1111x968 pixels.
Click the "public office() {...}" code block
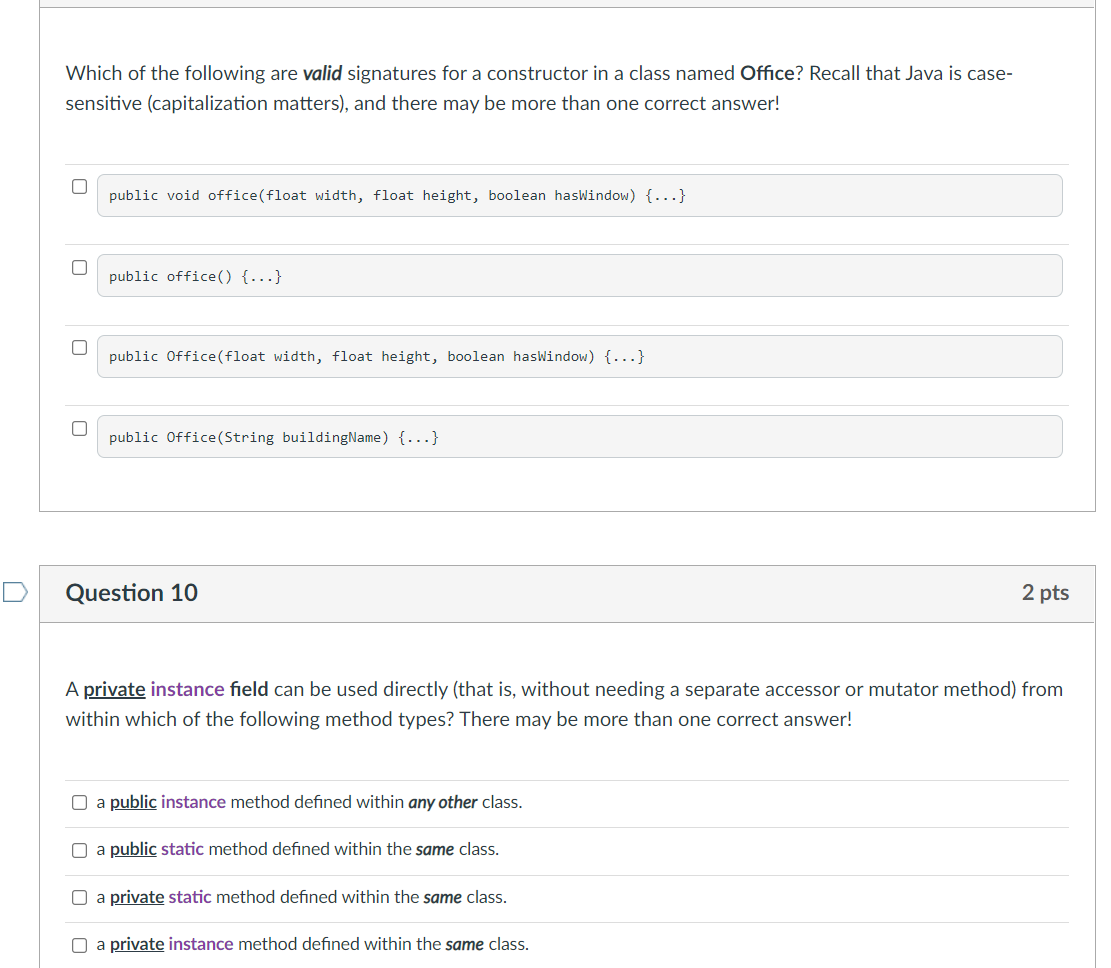580,275
